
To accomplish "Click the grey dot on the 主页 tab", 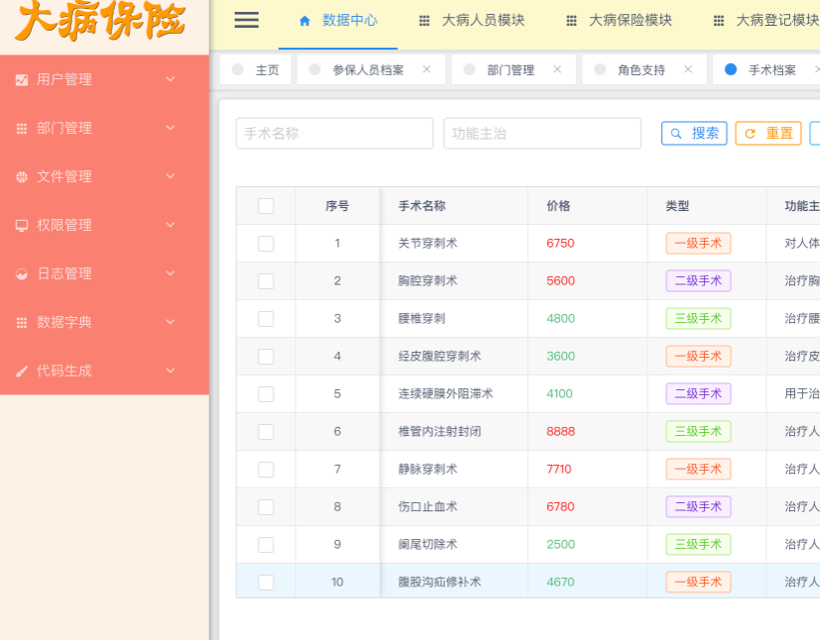I will [x=237, y=69].
